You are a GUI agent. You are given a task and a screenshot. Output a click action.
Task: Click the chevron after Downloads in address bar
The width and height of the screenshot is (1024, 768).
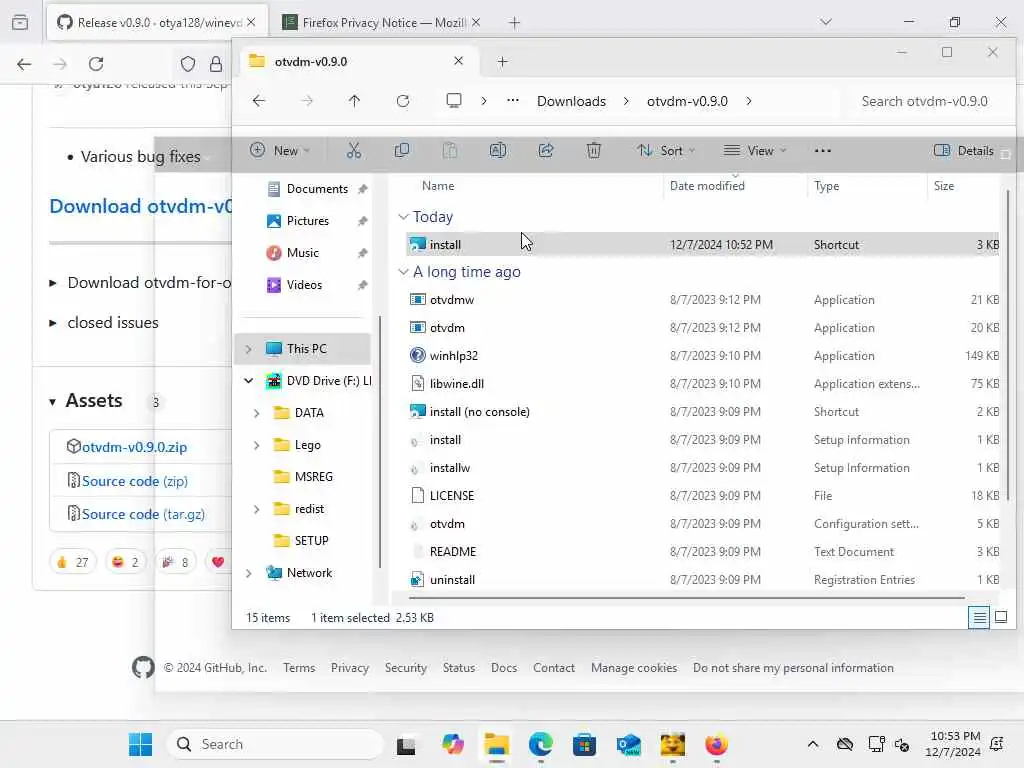click(x=626, y=101)
